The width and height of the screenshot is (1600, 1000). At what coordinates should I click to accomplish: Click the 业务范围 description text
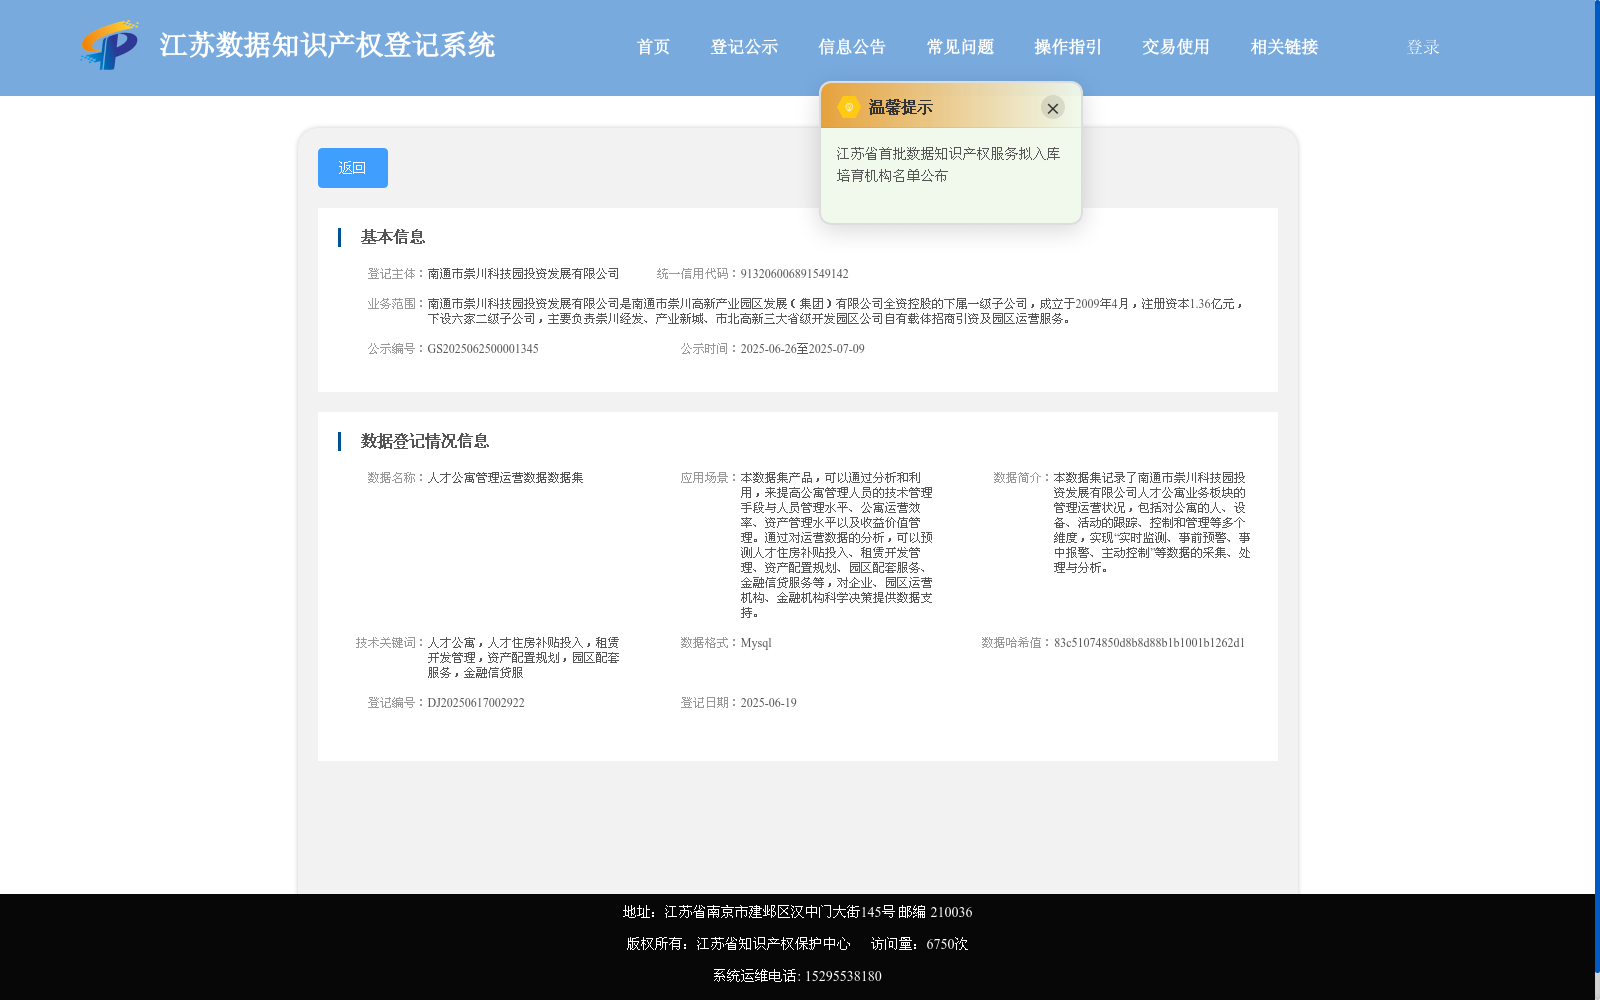(x=836, y=311)
